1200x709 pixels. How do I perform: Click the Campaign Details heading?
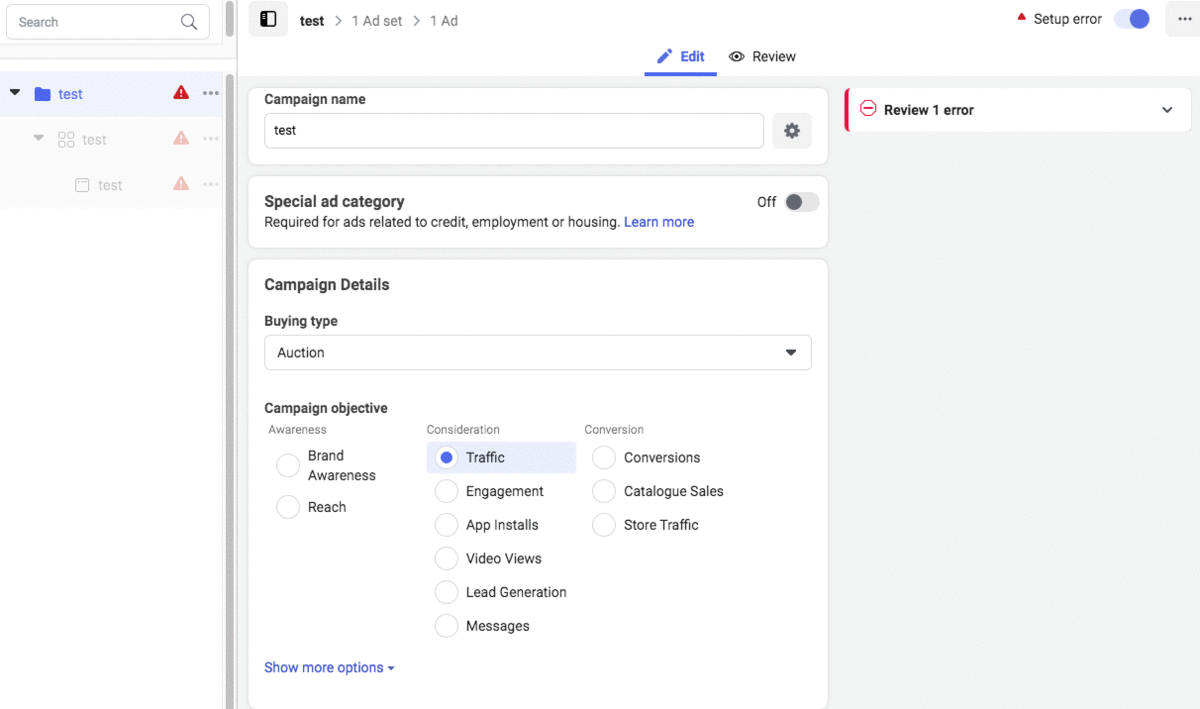[327, 285]
